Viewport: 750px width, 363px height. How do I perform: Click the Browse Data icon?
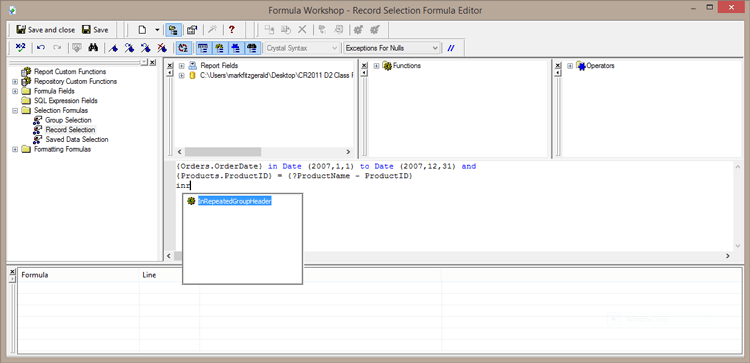pyautogui.click(x=77, y=47)
